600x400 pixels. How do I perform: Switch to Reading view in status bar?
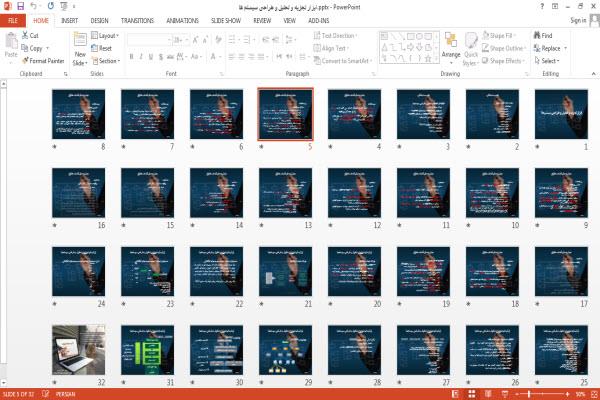click(x=488, y=394)
